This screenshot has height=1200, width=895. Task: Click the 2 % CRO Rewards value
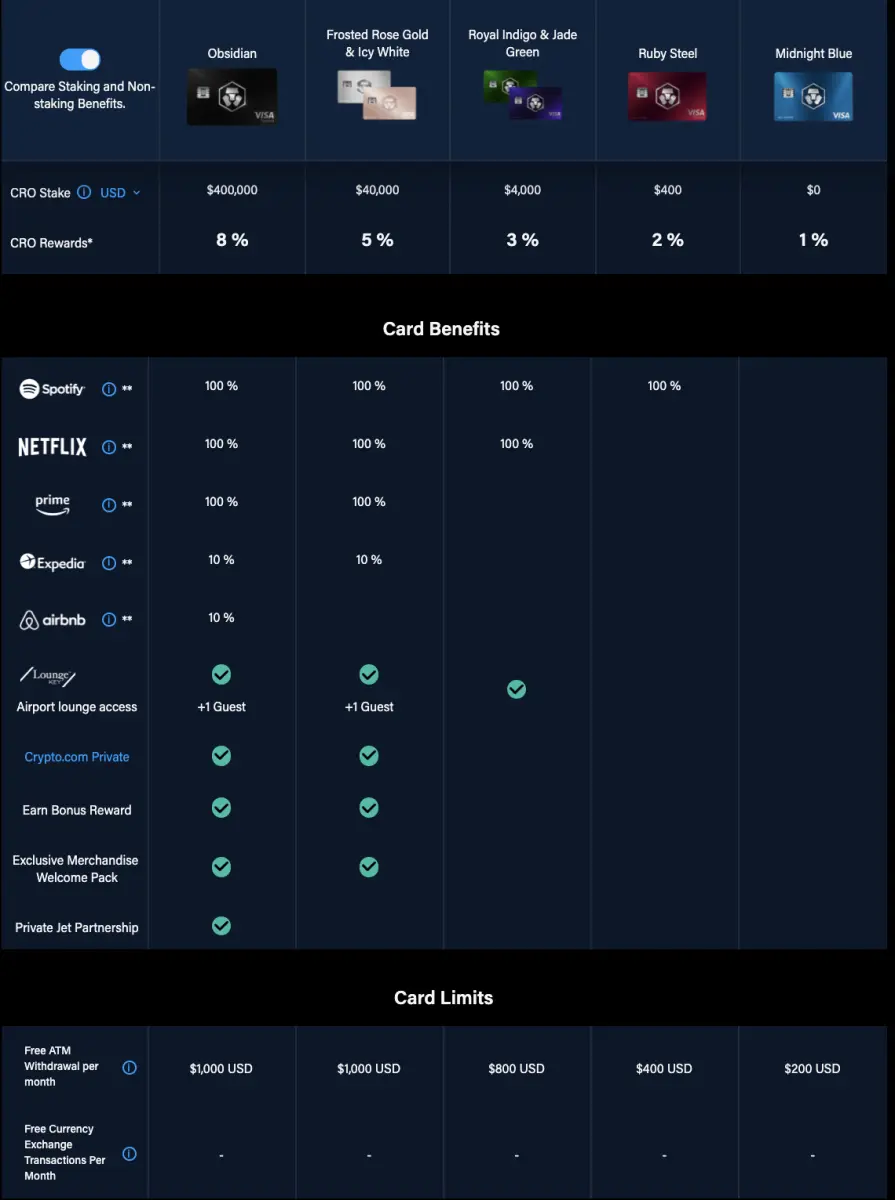[x=668, y=240]
